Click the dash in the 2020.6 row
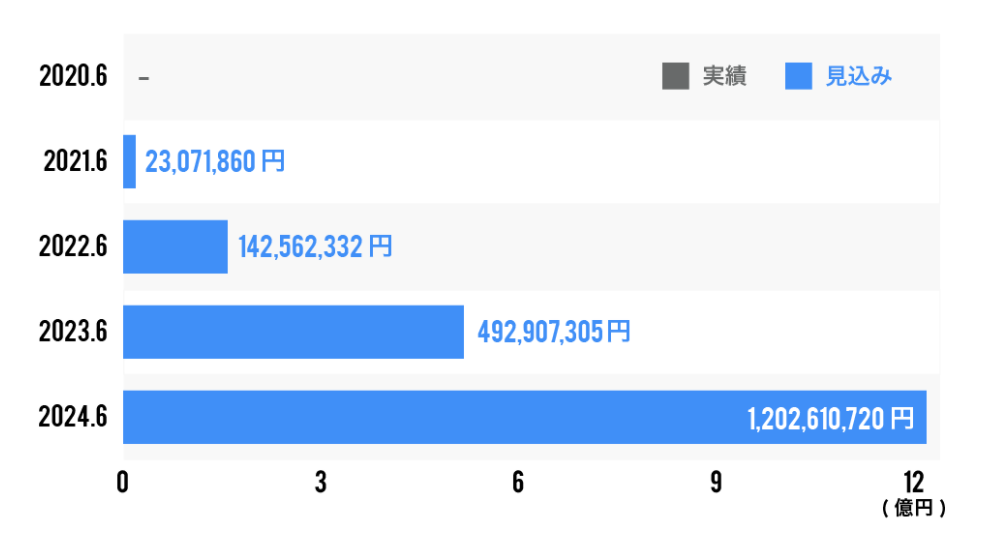This screenshot has height=542, width=991. coord(143,78)
